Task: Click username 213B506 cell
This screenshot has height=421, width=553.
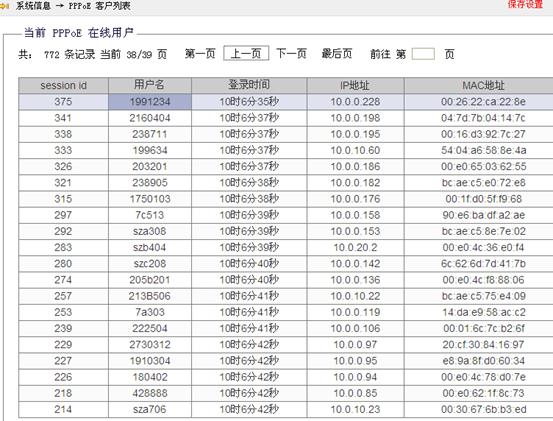Action: [x=150, y=296]
